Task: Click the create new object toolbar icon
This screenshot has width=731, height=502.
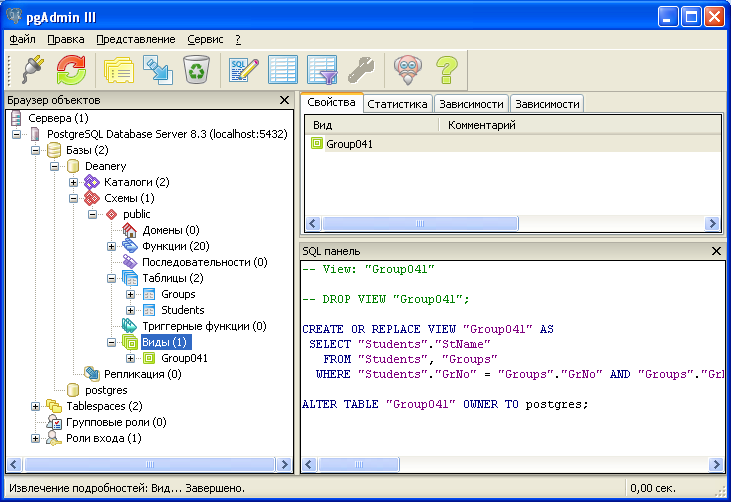Action: pyautogui.click(x=158, y=70)
